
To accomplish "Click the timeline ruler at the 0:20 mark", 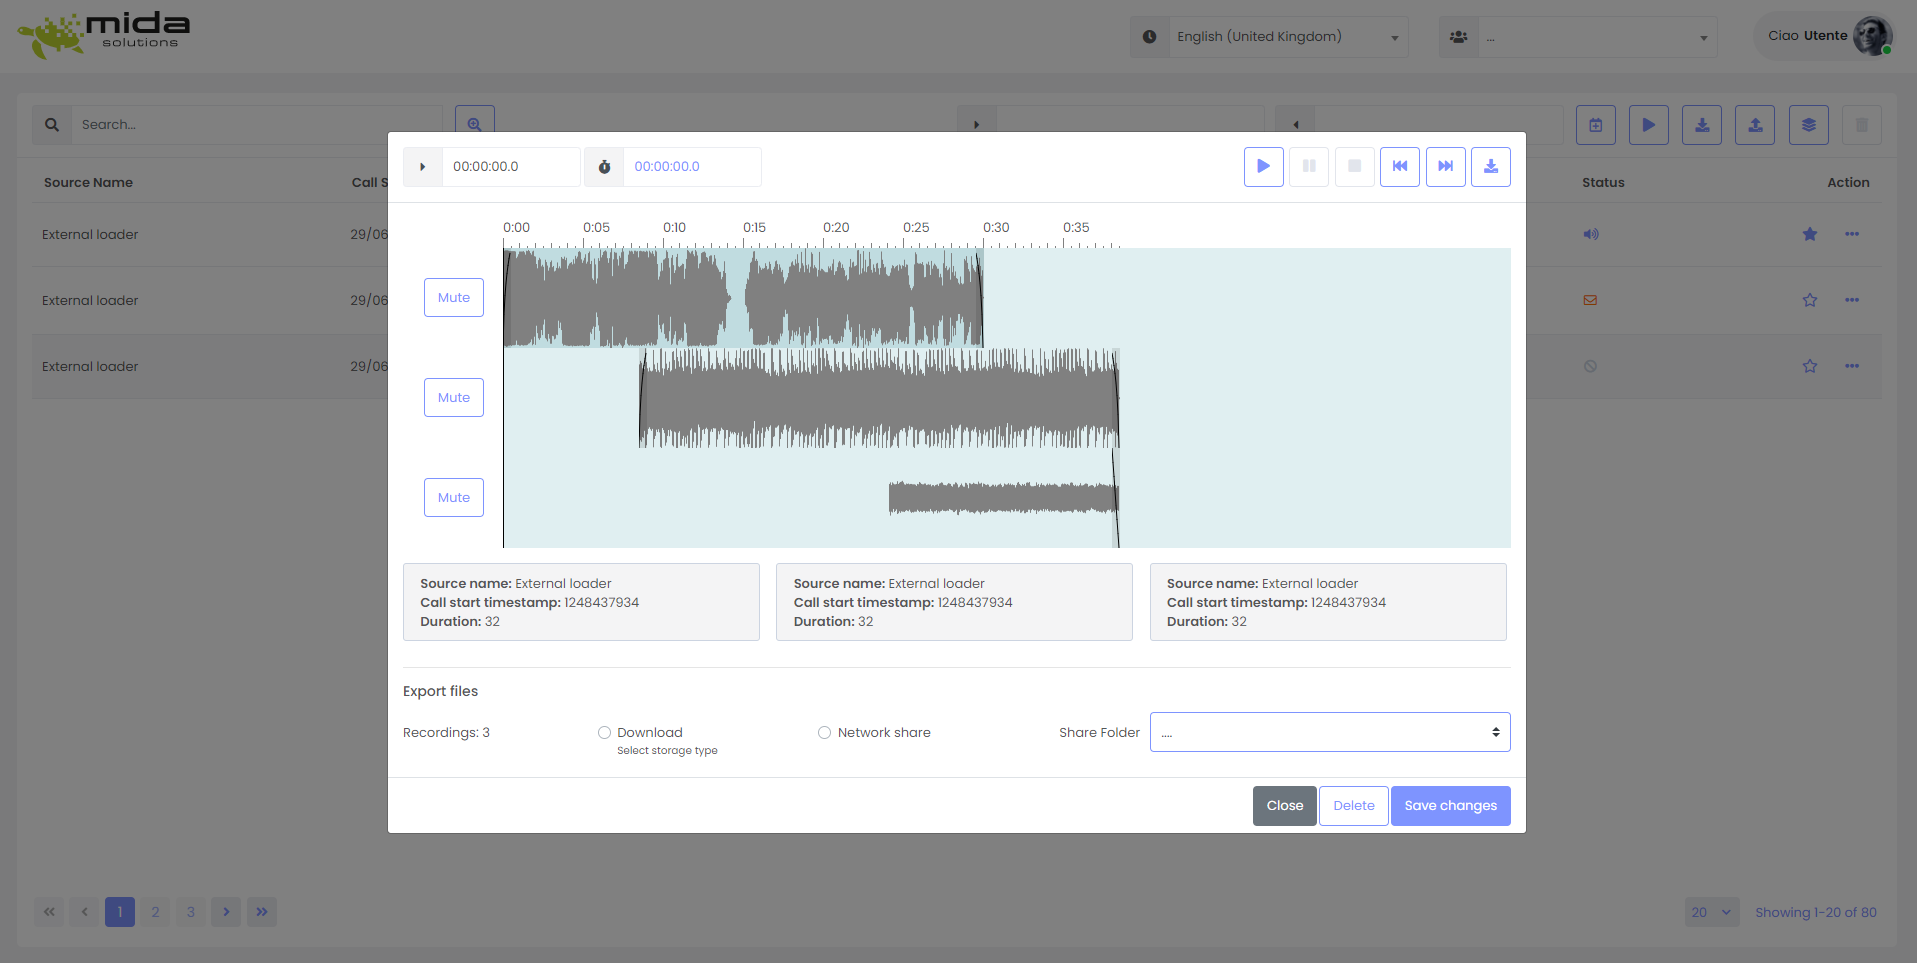I will click(x=836, y=237).
